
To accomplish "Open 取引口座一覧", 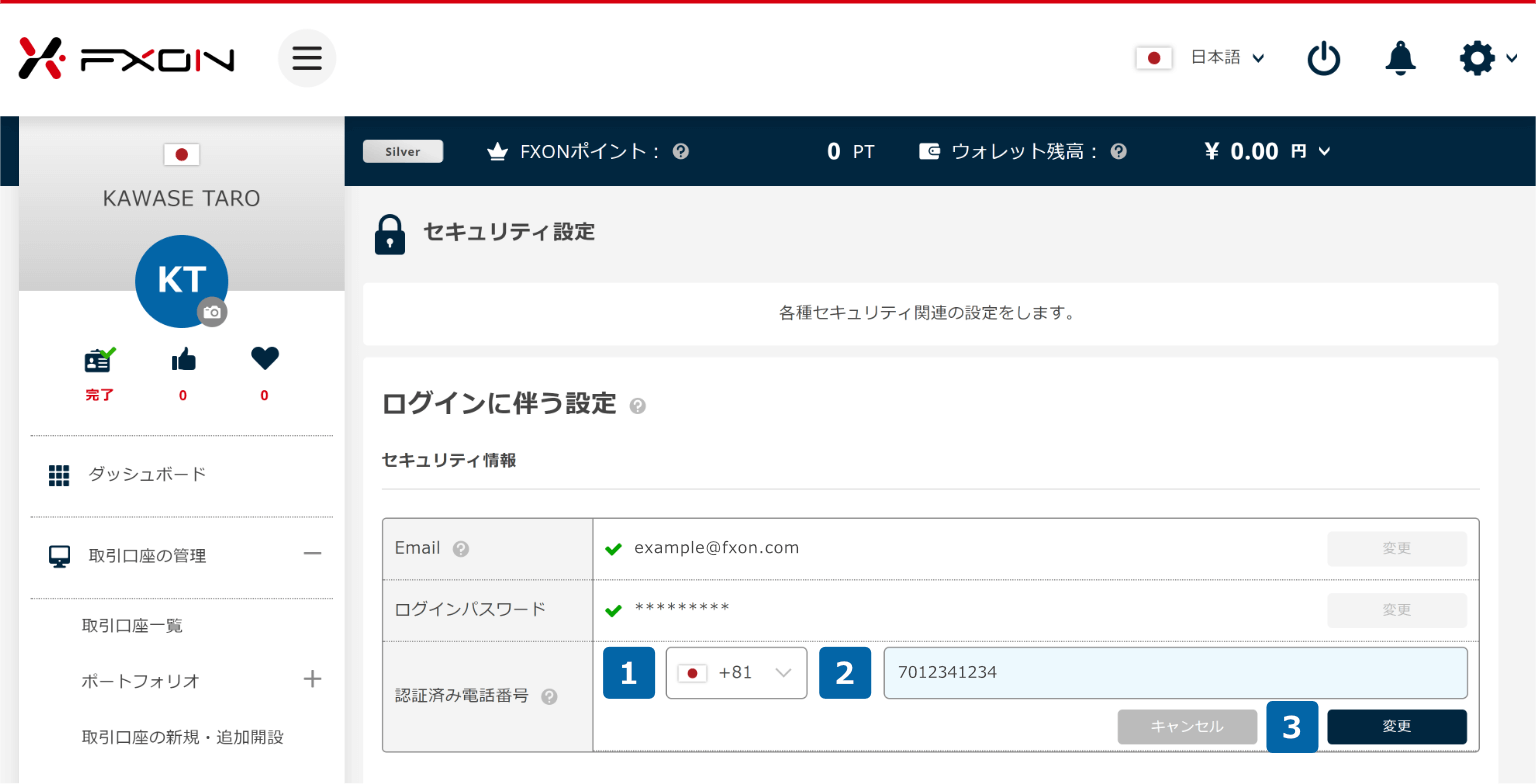I will click(132, 626).
